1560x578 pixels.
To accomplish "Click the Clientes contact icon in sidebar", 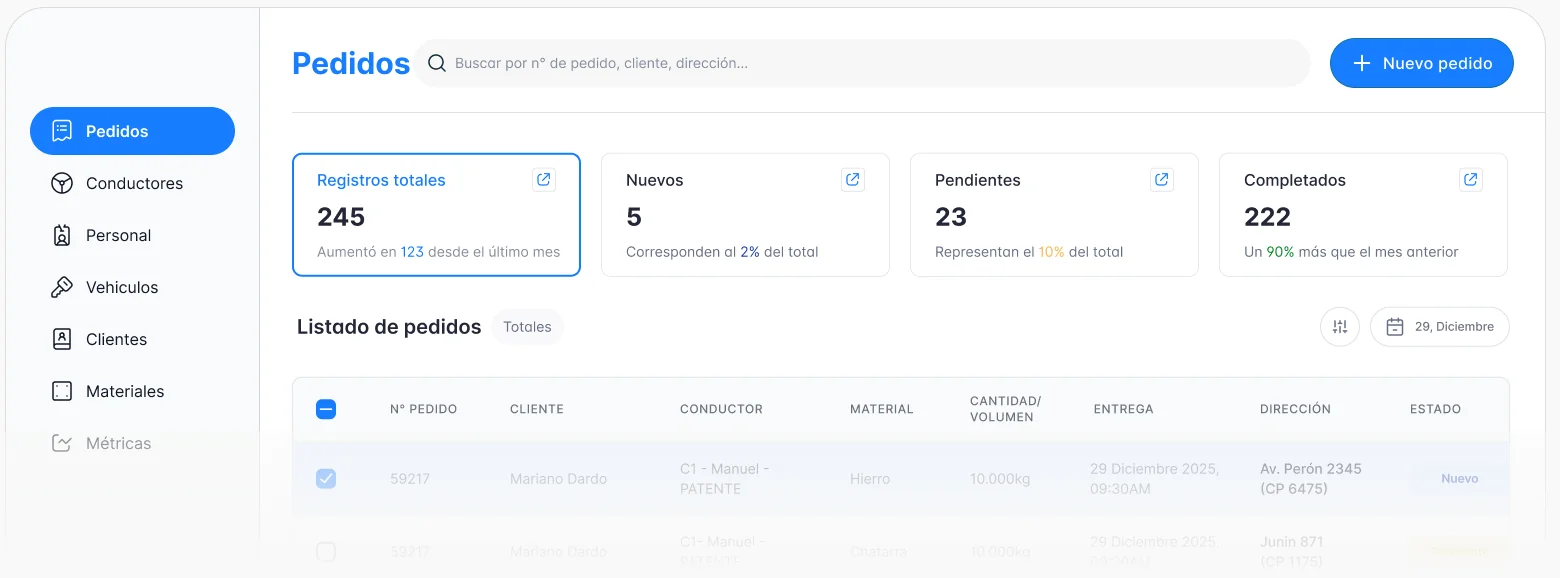I will [x=62, y=339].
